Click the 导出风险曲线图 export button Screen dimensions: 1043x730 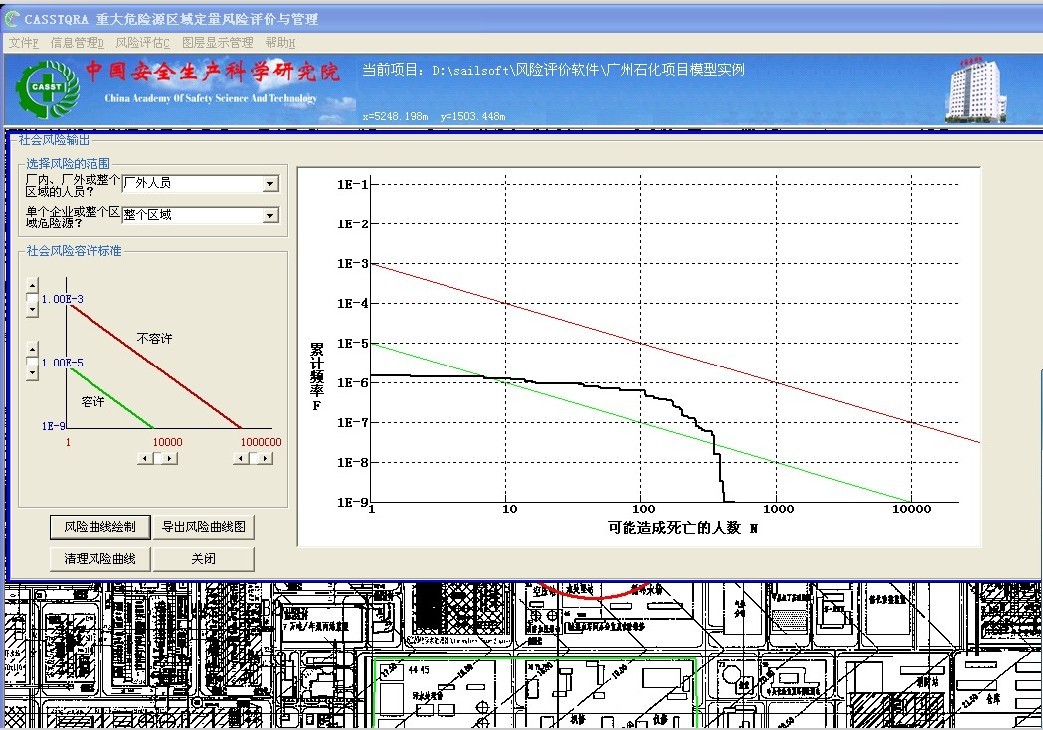point(203,527)
